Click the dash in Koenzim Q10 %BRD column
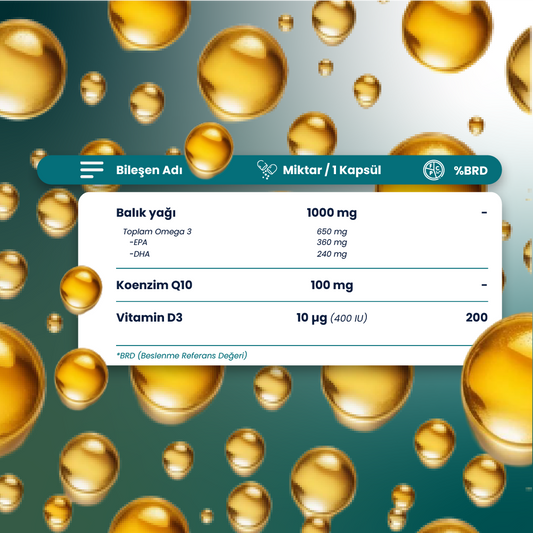 tap(484, 285)
